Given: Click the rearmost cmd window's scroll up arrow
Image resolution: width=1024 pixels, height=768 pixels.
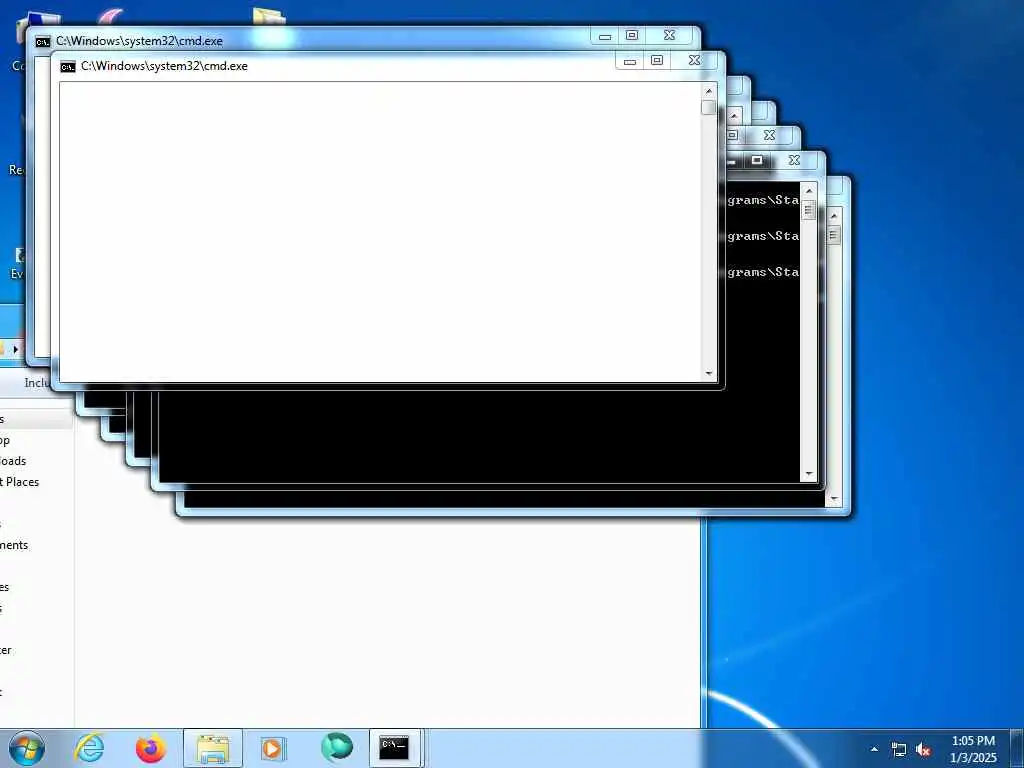Looking at the screenshot, I should click(833, 216).
